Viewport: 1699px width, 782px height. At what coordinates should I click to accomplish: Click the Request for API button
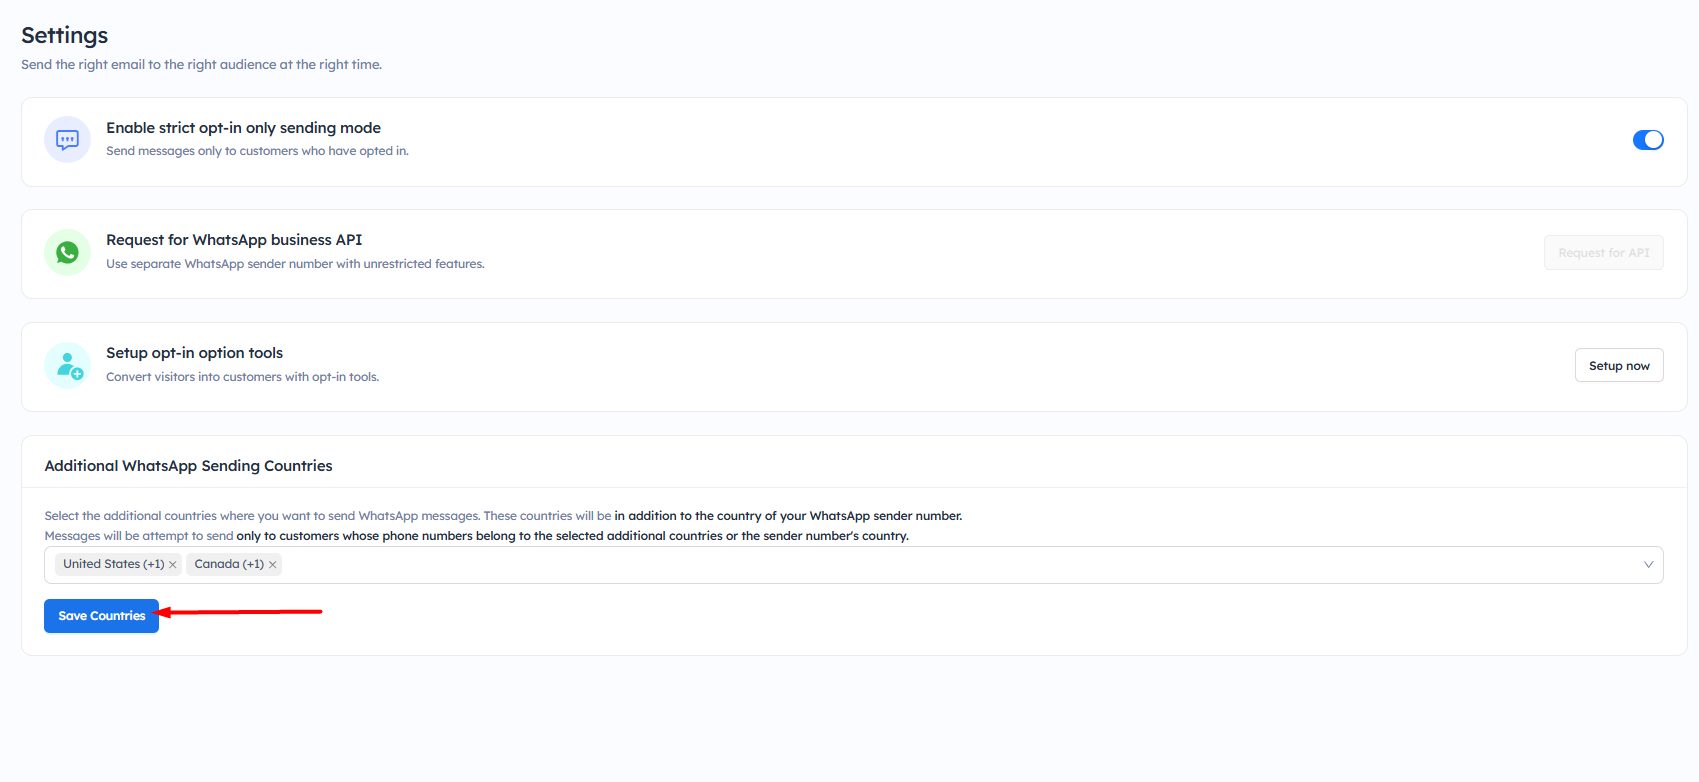coord(1603,253)
